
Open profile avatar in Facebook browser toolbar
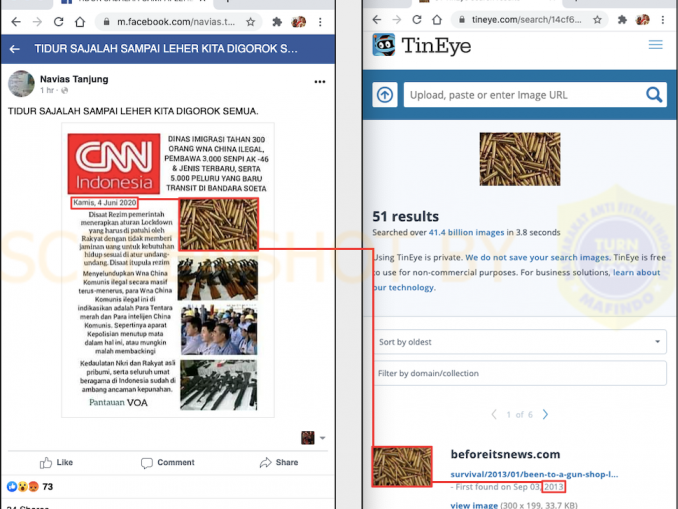[x=298, y=22]
